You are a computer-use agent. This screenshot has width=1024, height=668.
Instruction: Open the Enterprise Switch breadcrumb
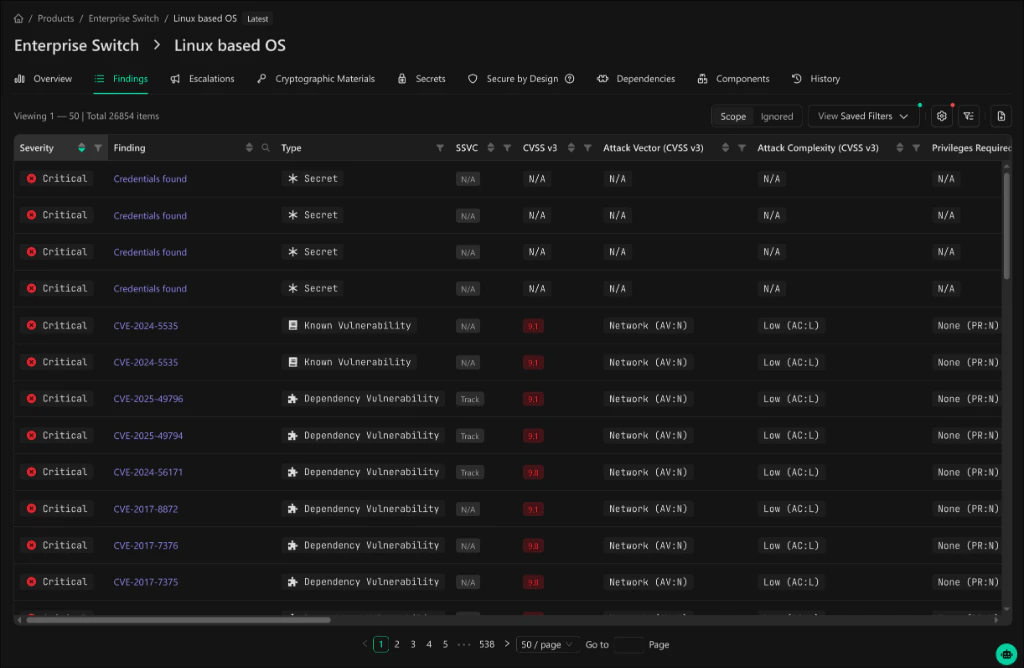pos(123,18)
